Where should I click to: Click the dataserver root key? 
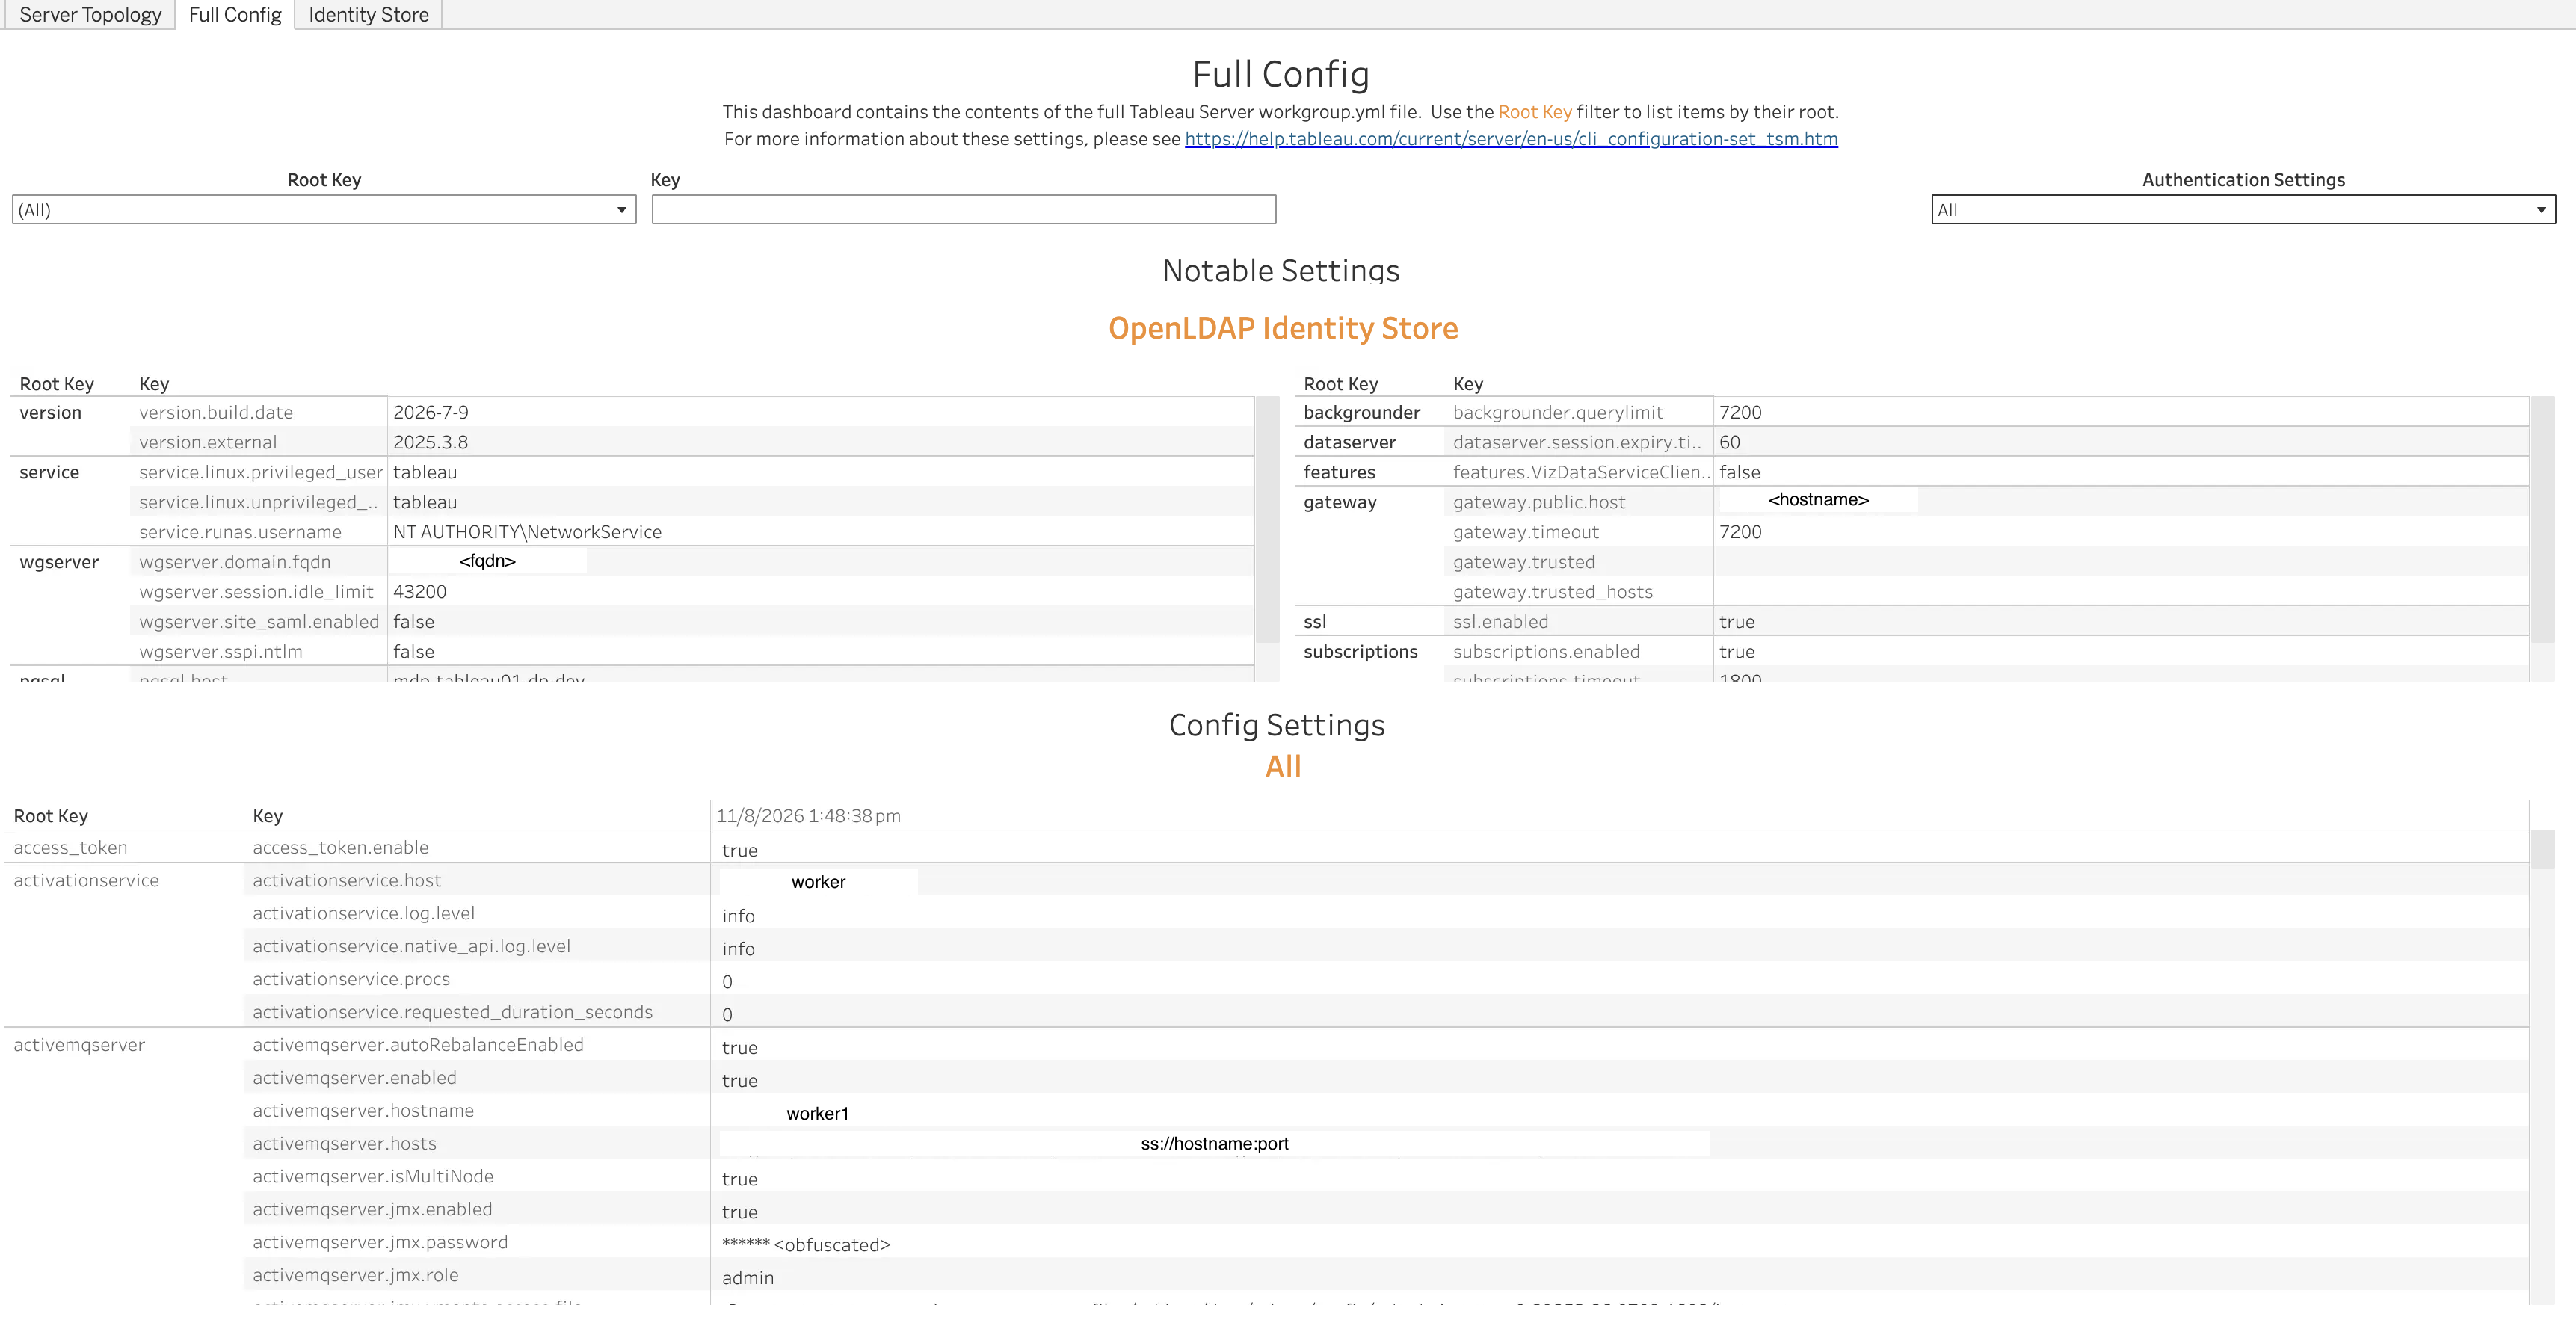(x=1350, y=442)
